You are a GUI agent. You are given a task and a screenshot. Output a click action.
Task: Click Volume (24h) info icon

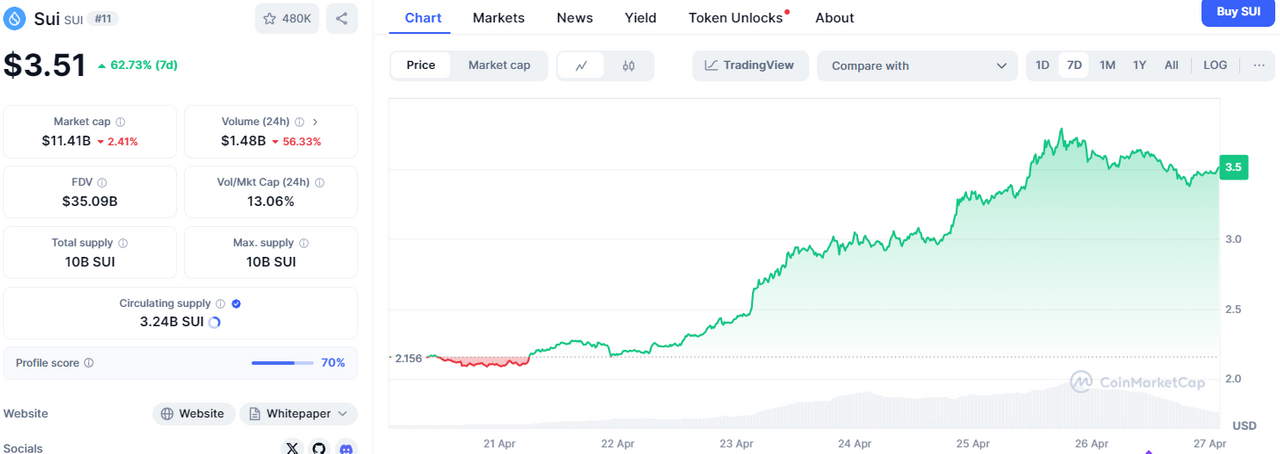(300, 122)
